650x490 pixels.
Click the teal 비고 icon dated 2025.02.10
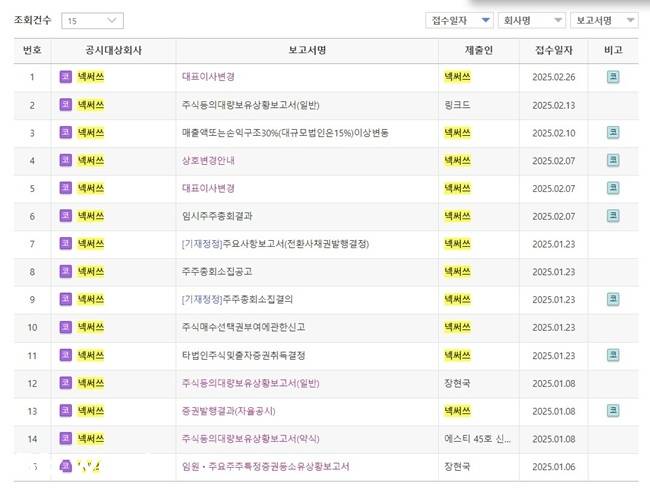point(613,133)
